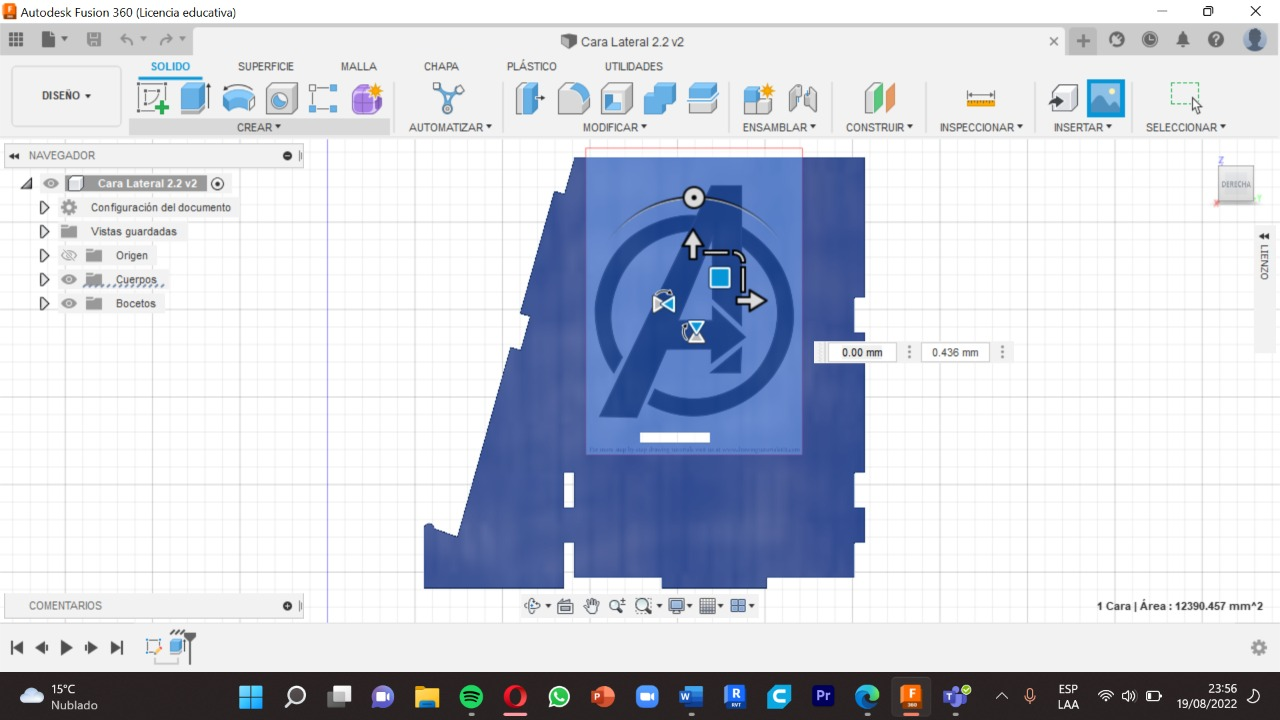Choose the Offset Plane construct icon
Viewport: 1280px width, 720px height.
[880, 98]
